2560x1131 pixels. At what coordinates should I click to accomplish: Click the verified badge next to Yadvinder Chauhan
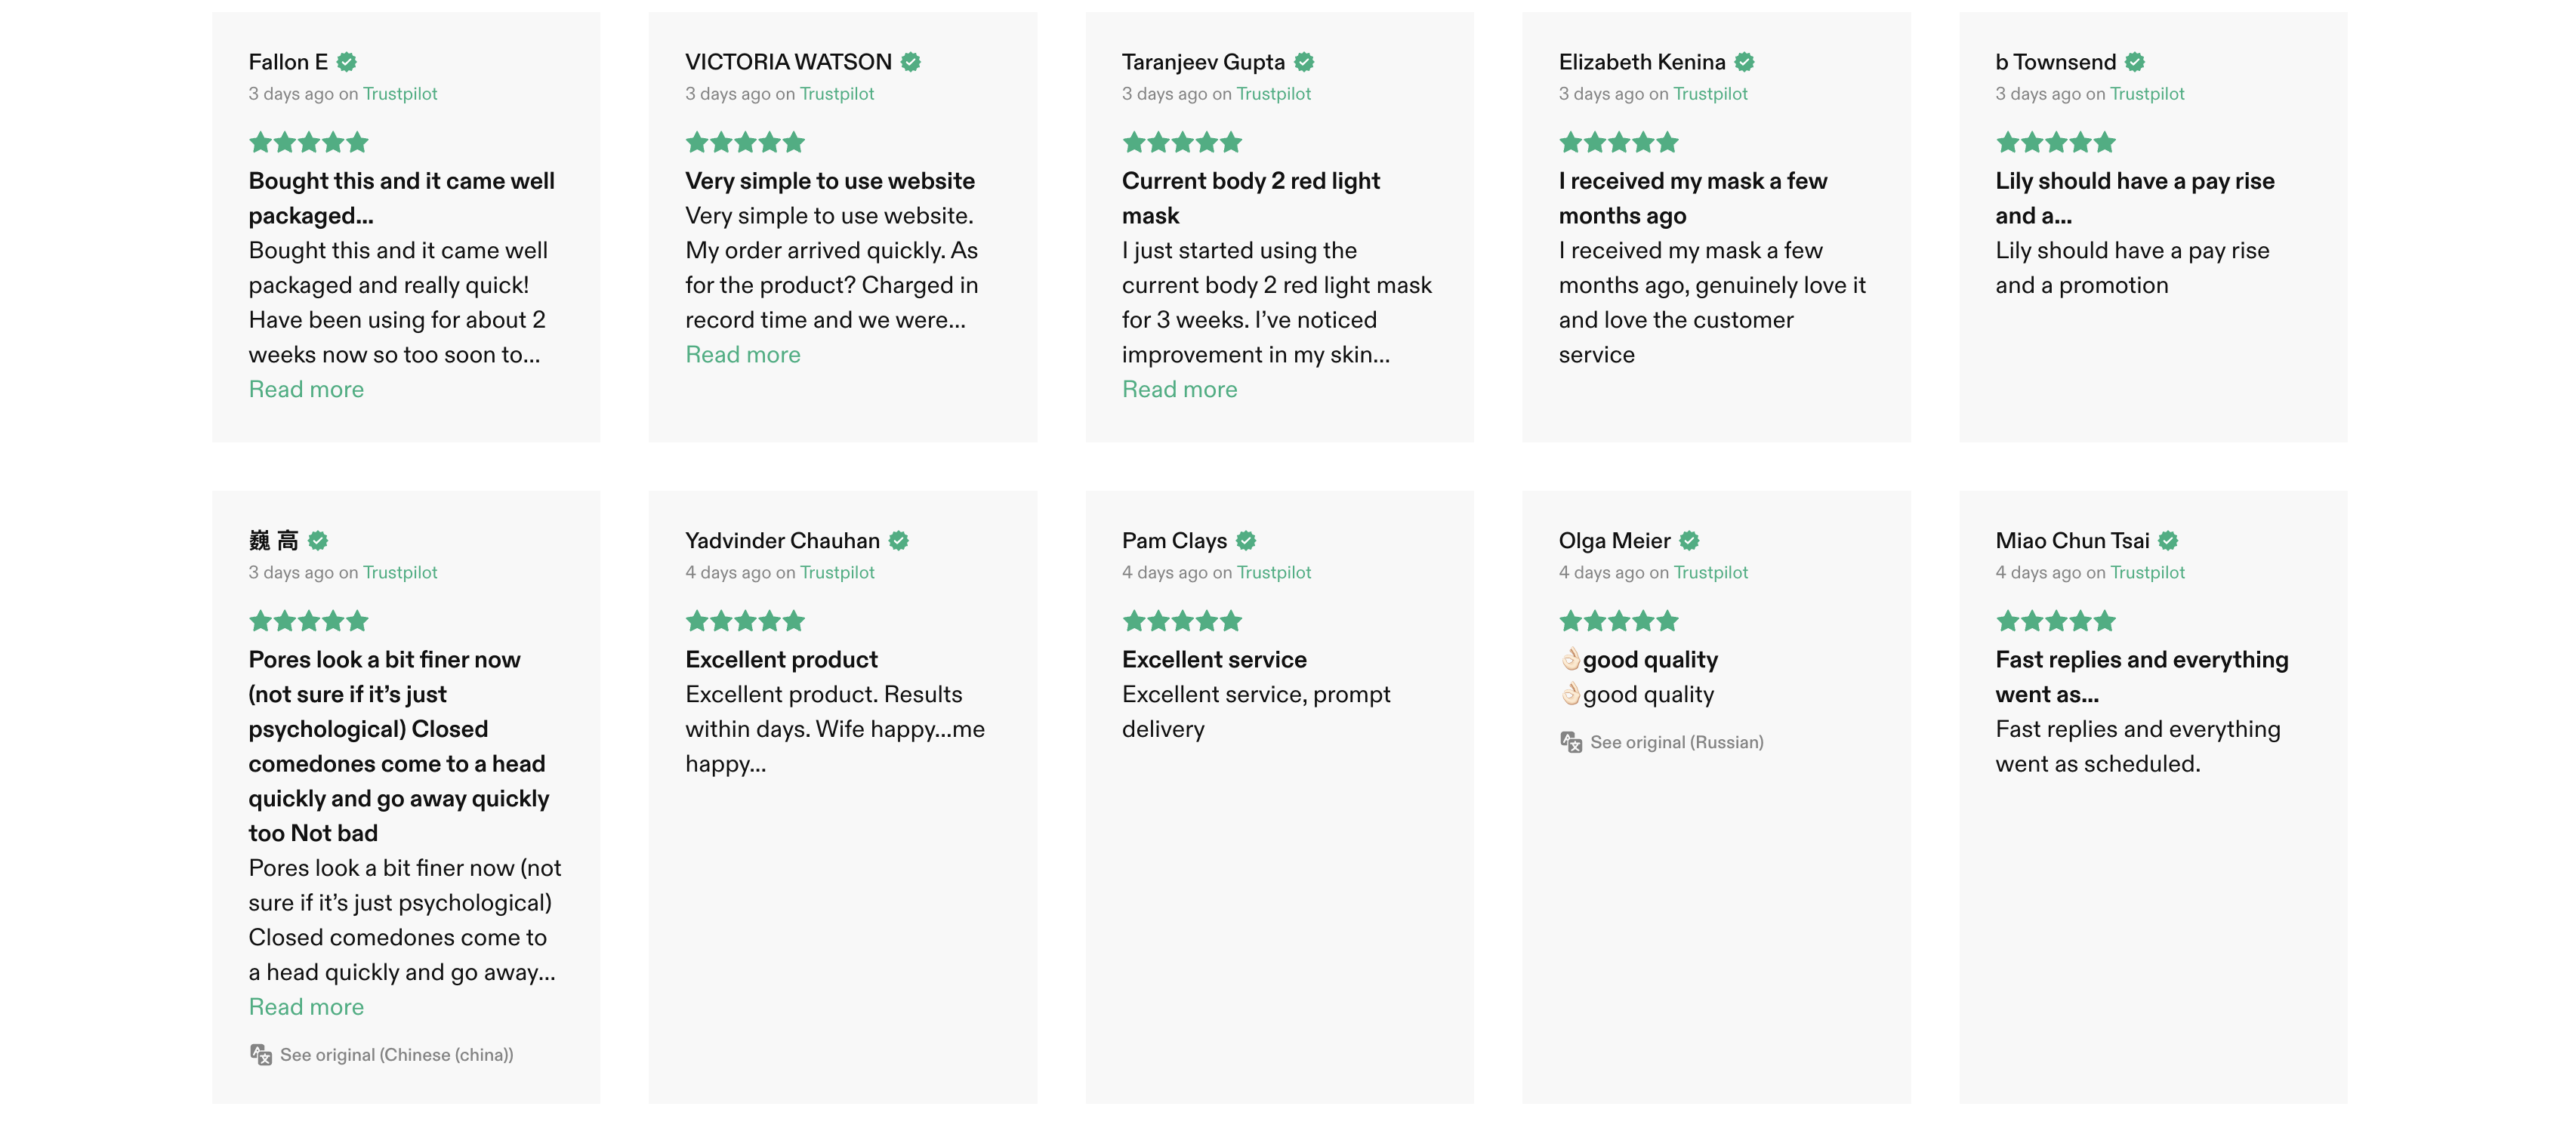tap(899, 541)
